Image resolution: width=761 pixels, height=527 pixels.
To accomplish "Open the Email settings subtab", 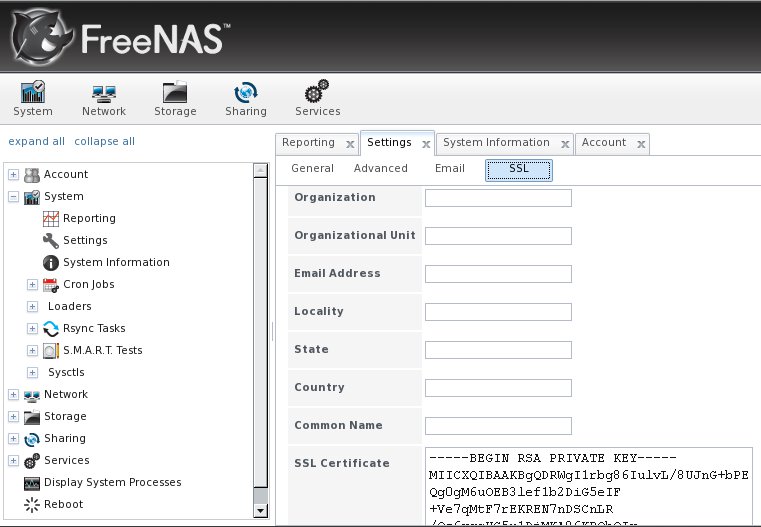I will pyautogui.click(x=449, y=168).
